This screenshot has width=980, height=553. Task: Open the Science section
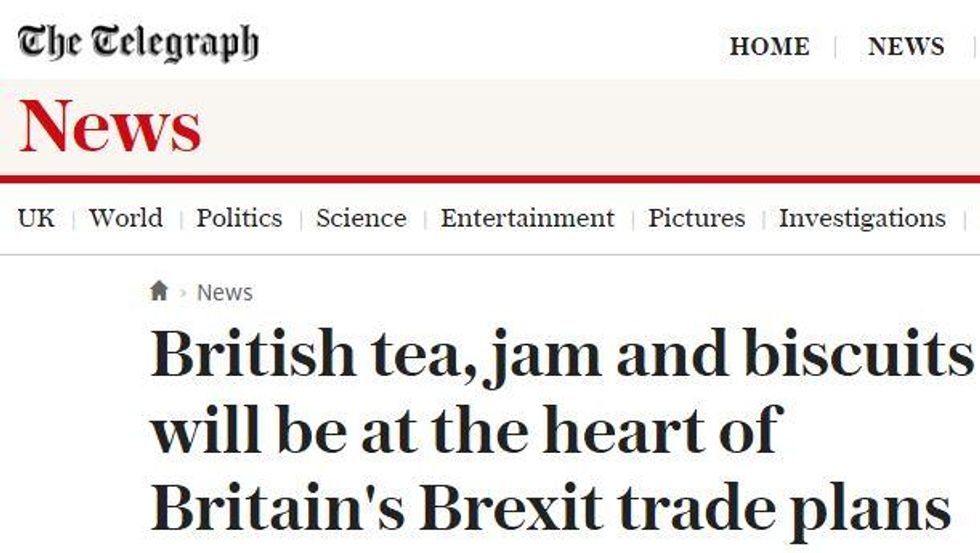click(361, 218)
